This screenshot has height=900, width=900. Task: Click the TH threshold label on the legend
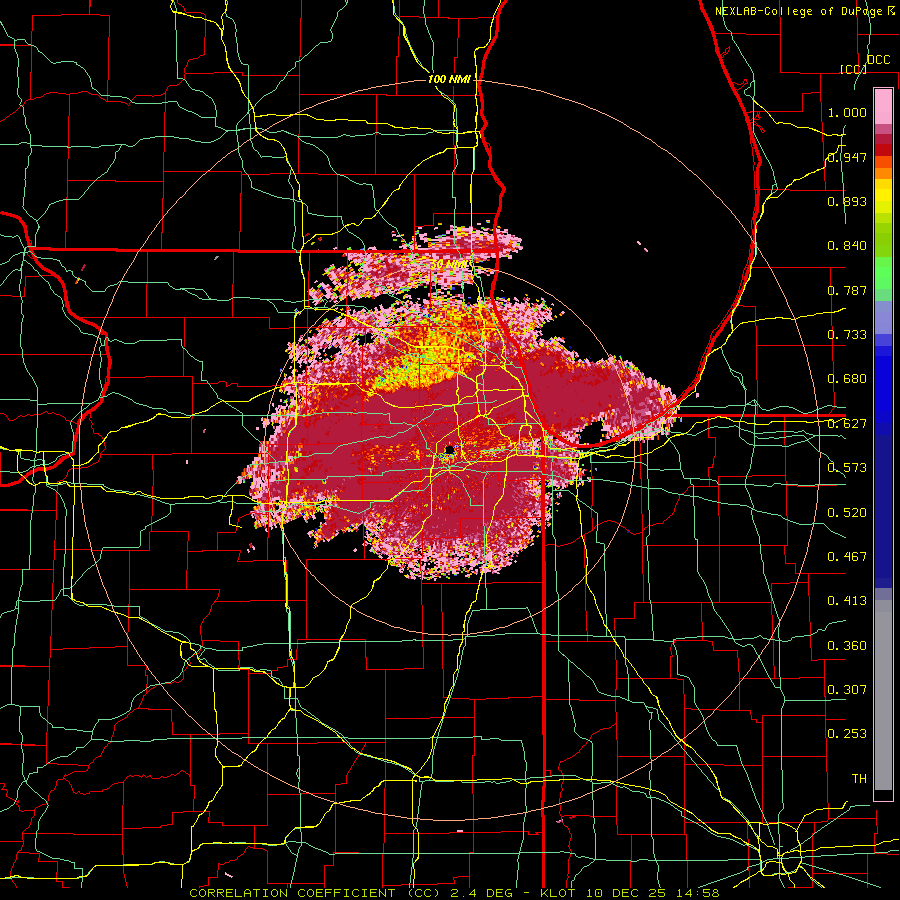point(859,779)
